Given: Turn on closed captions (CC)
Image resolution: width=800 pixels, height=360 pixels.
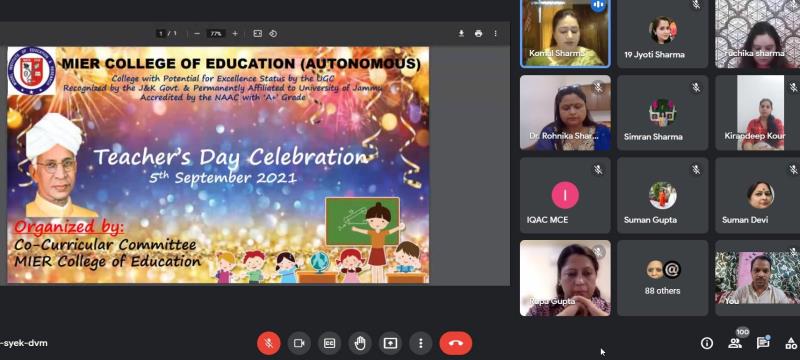Looking at the screenshot, I should (330, 343).
